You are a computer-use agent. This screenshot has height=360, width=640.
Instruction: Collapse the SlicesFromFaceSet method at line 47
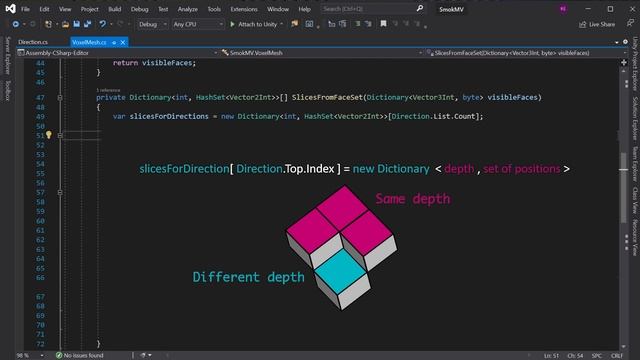click(x=60, y=98)
